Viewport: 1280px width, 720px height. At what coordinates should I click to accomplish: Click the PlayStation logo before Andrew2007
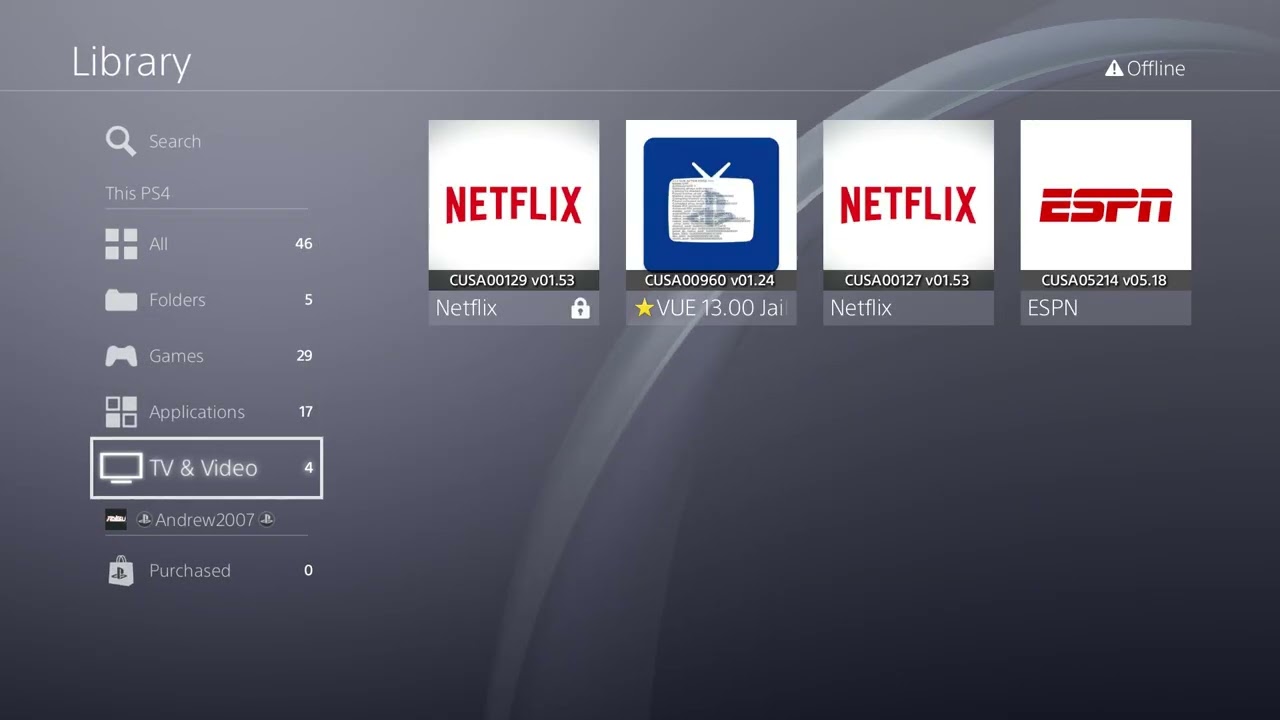click(144, 520)
